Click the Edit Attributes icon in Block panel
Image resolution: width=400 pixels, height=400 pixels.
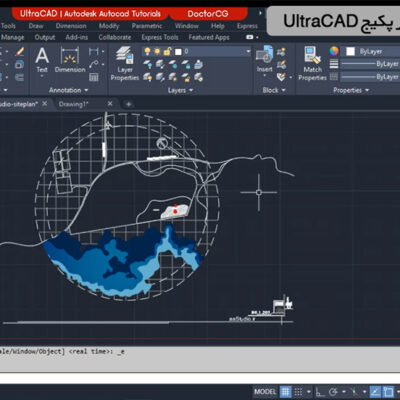click(x=282, y=77)
